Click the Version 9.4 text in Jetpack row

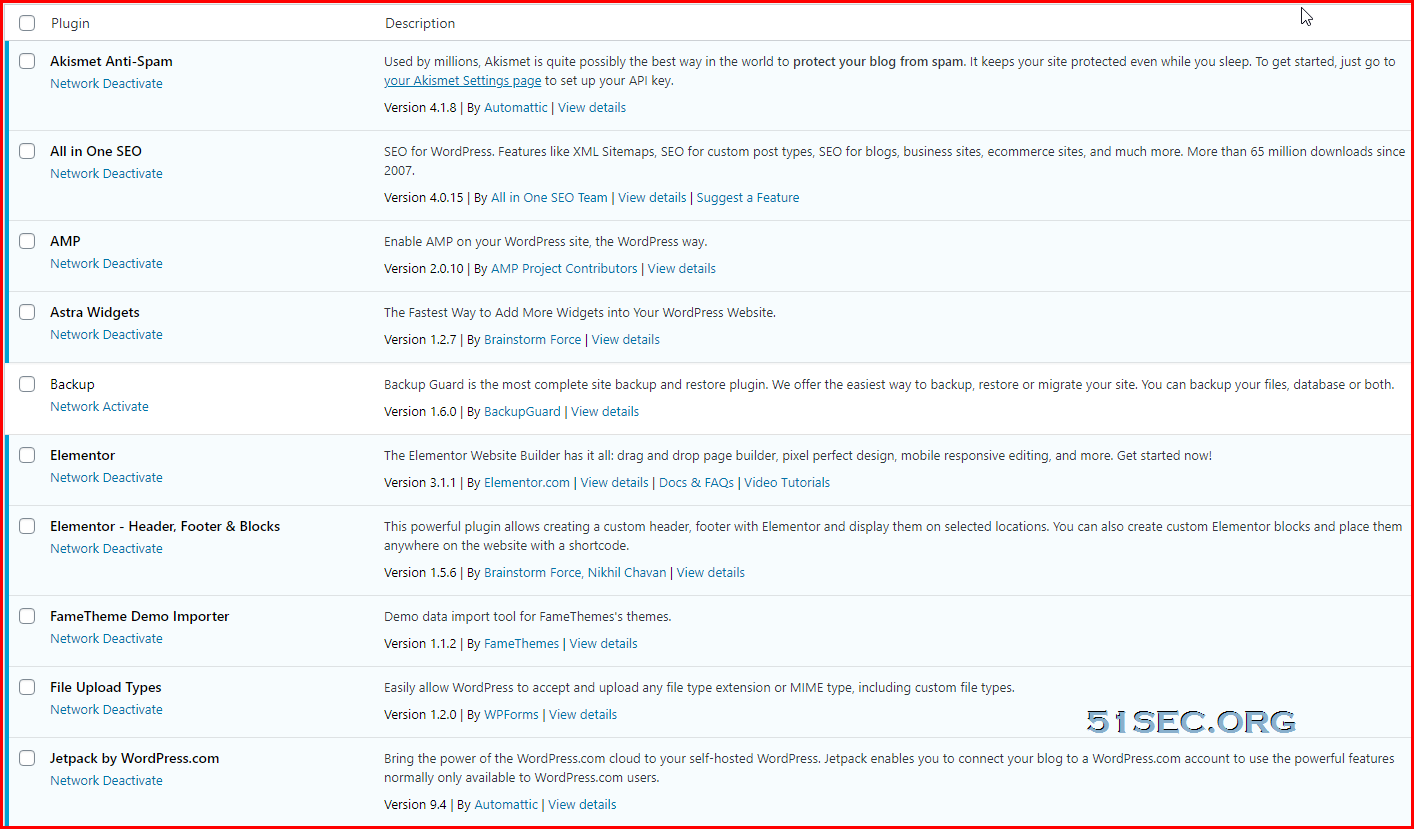(x=415, y=805)
